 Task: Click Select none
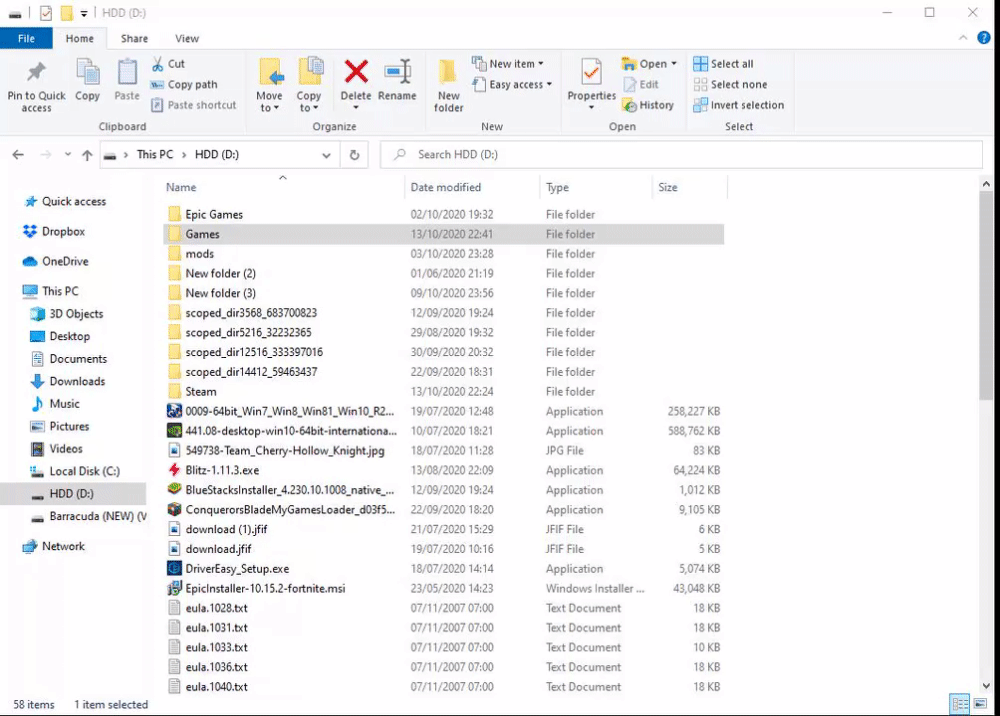pyautogui.click(x=730, y=84)
